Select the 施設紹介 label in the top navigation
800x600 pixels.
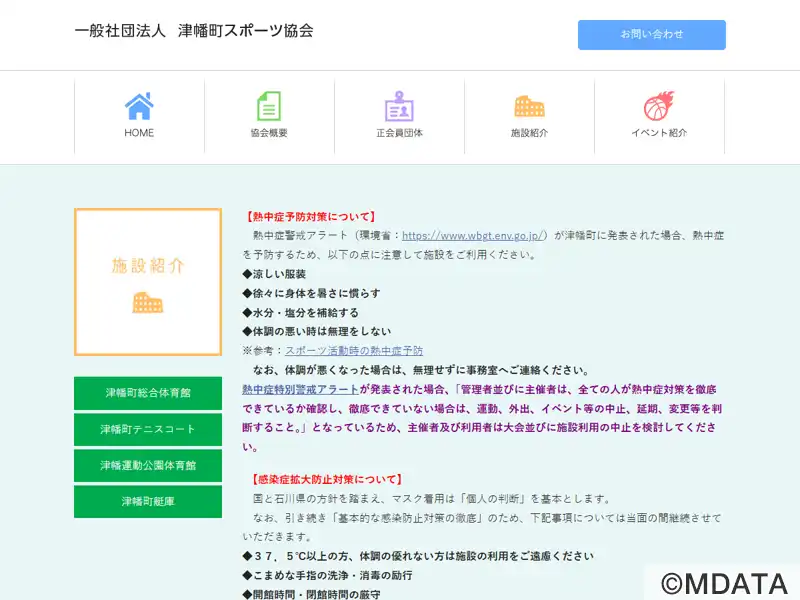click(x=529, y=133)
